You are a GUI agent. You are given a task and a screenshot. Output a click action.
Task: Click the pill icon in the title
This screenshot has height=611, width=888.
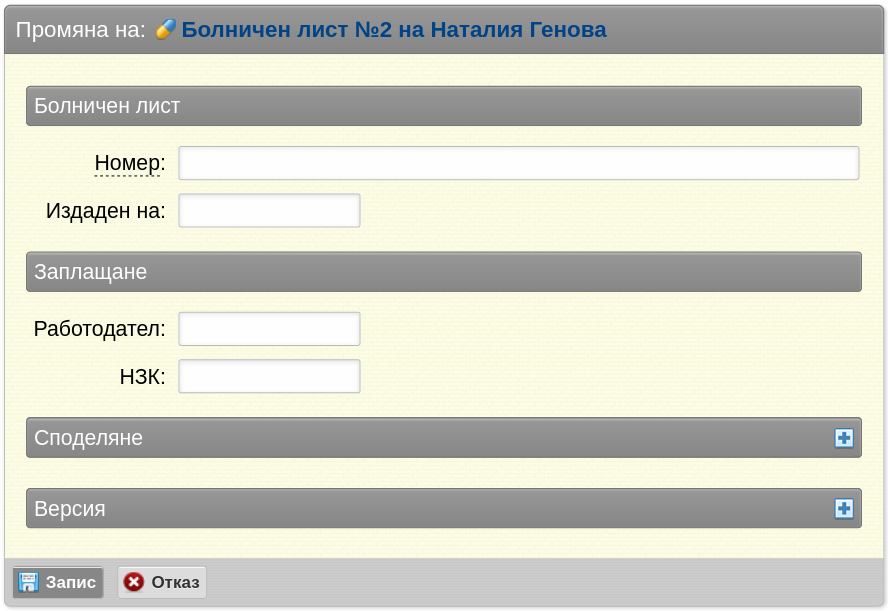[x=165, y=29]
